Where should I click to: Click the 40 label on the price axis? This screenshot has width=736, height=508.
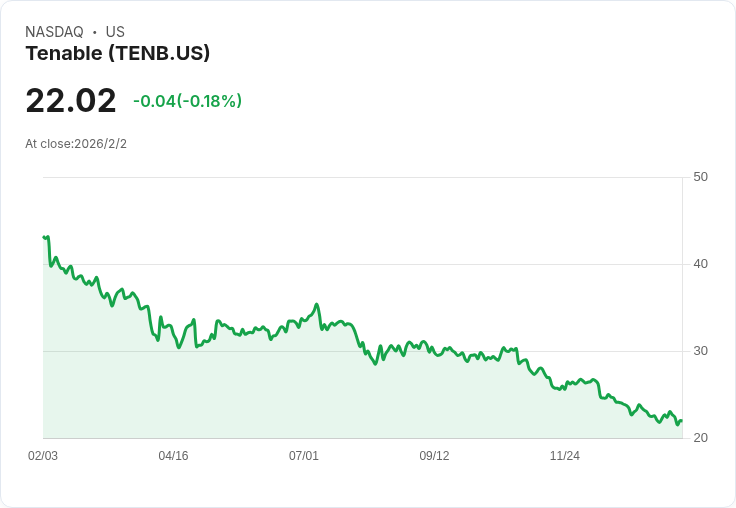pos(700,264)
